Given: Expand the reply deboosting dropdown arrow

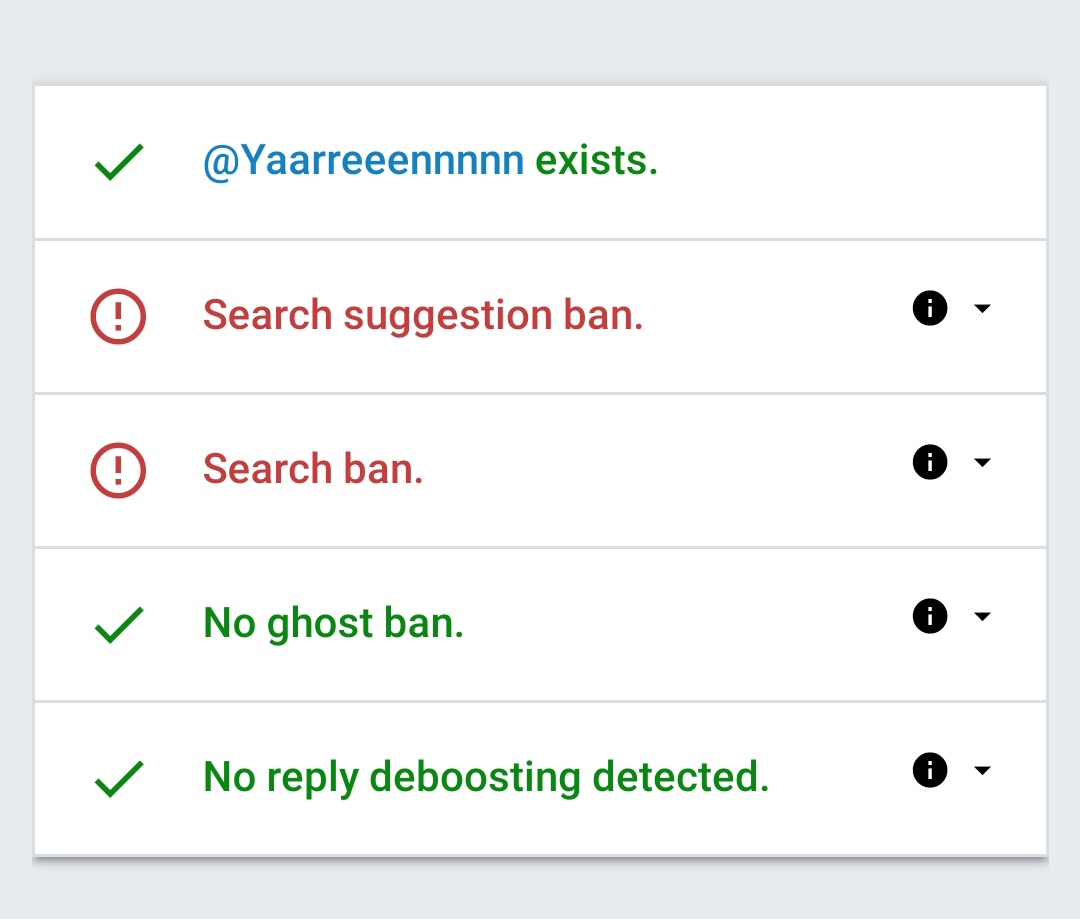Looking at the screenshot, I should click(x=982, y=770).
